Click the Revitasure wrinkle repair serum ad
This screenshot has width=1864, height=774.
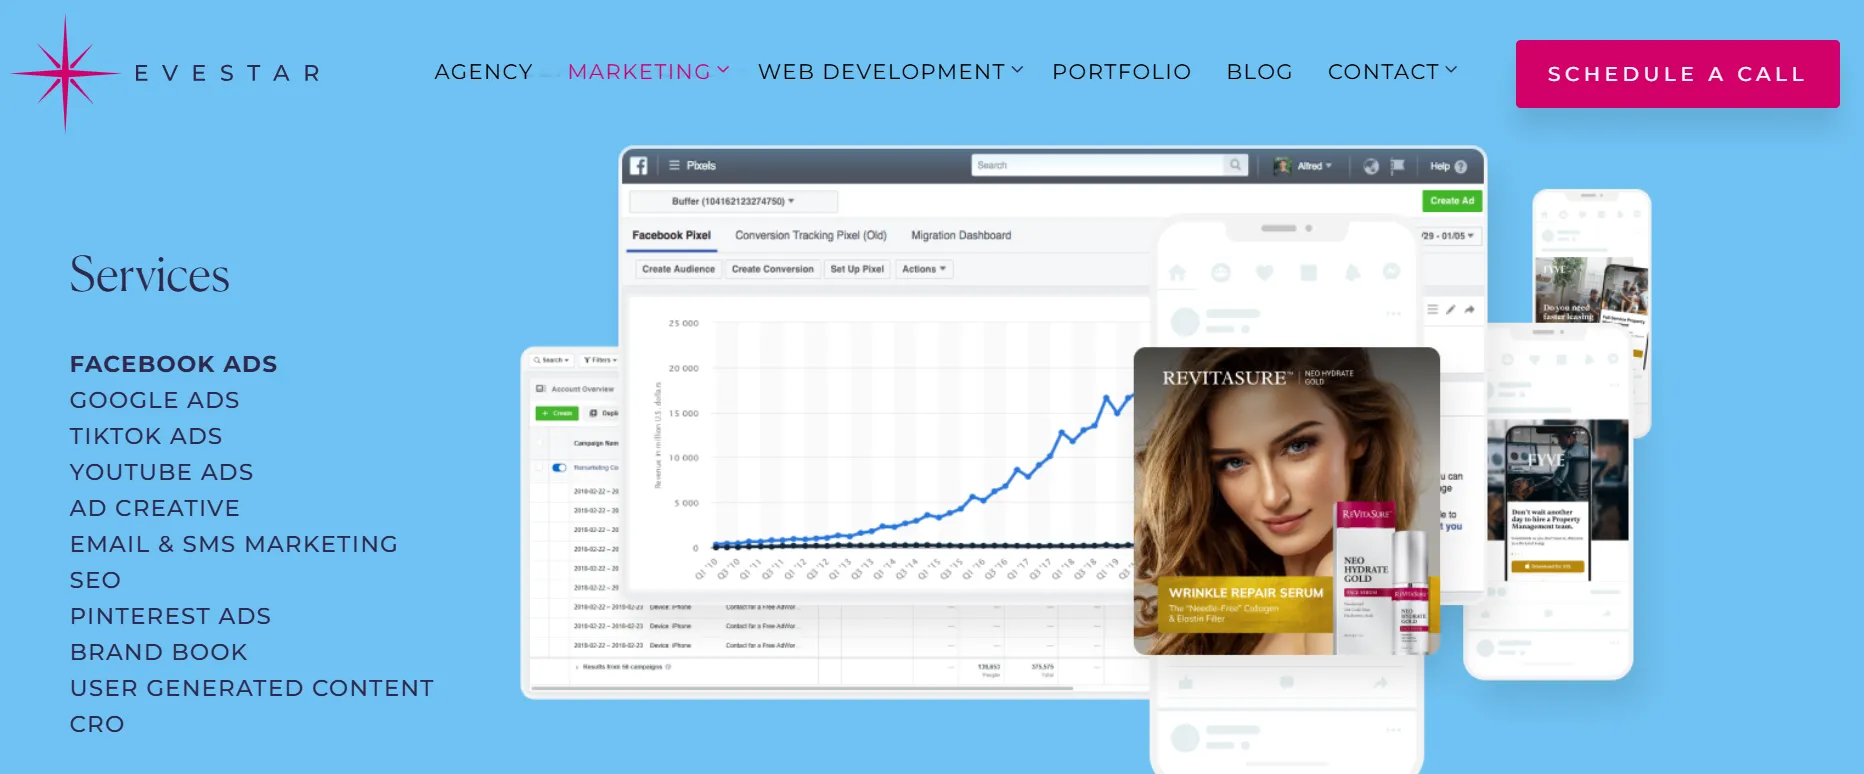pyautogui.click(x=1286, y=501)
